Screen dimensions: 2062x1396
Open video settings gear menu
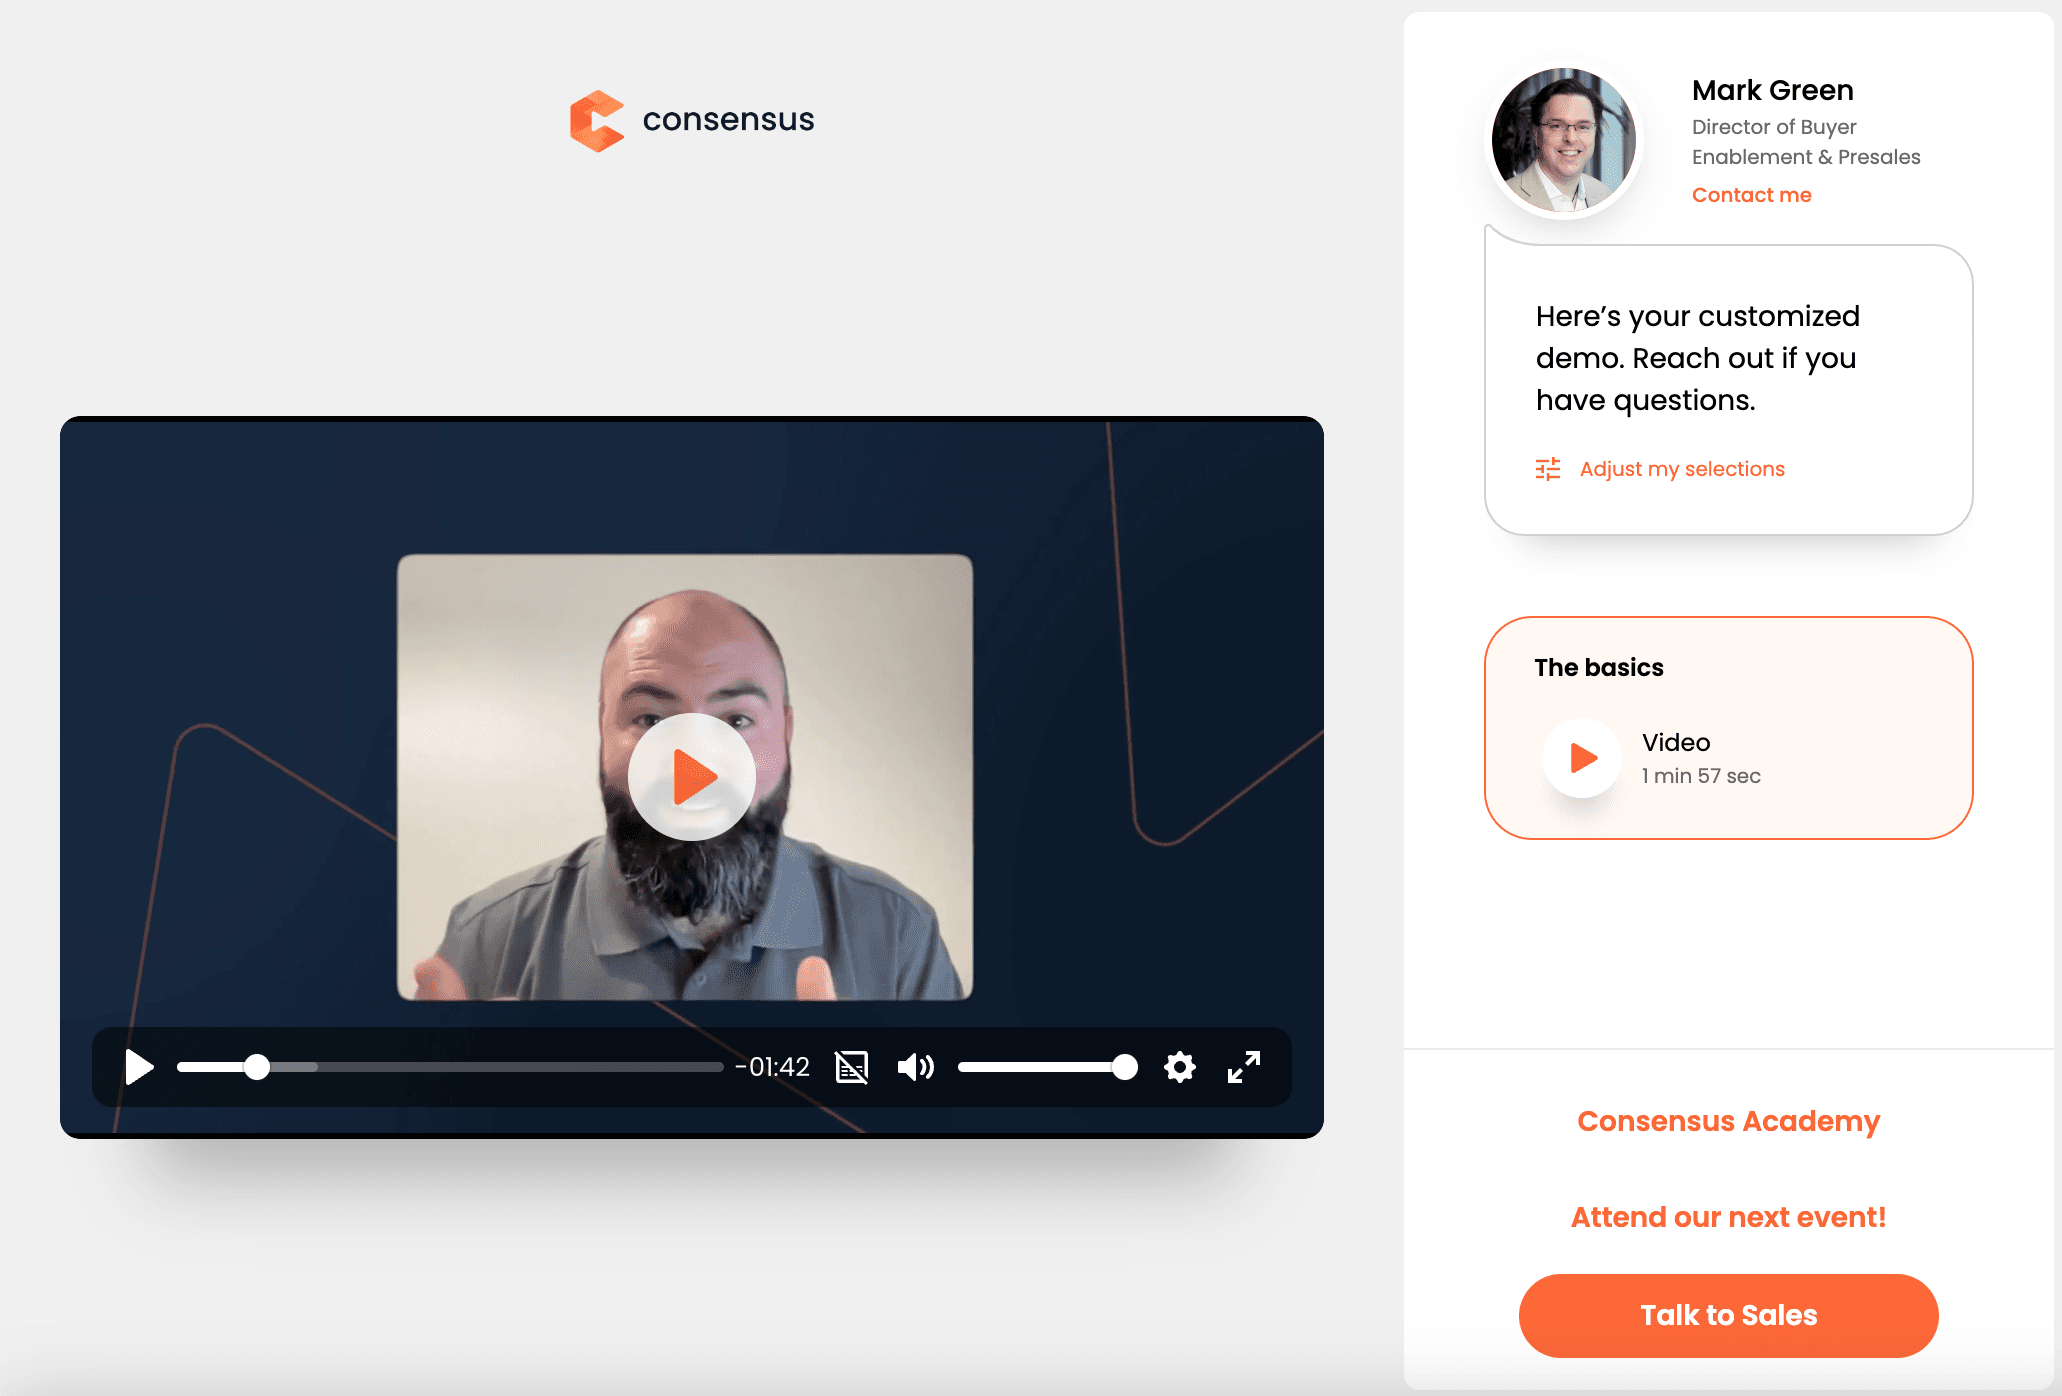coord(1181,1066)
